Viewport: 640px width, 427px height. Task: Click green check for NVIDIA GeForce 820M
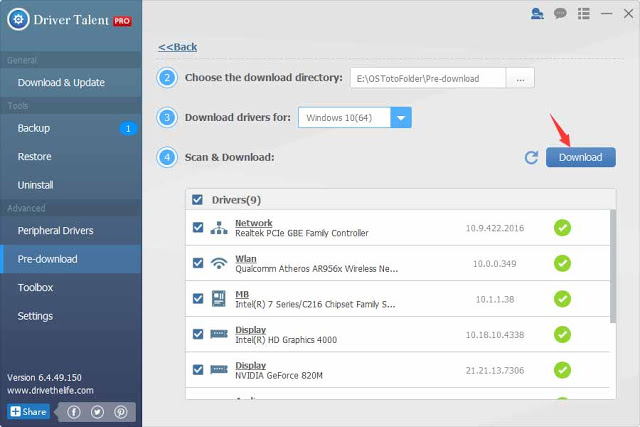[x=562, y=370]
